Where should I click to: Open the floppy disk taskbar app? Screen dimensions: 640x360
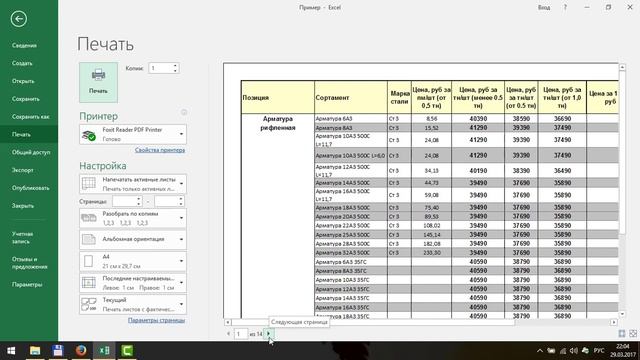tap(58, 351)
